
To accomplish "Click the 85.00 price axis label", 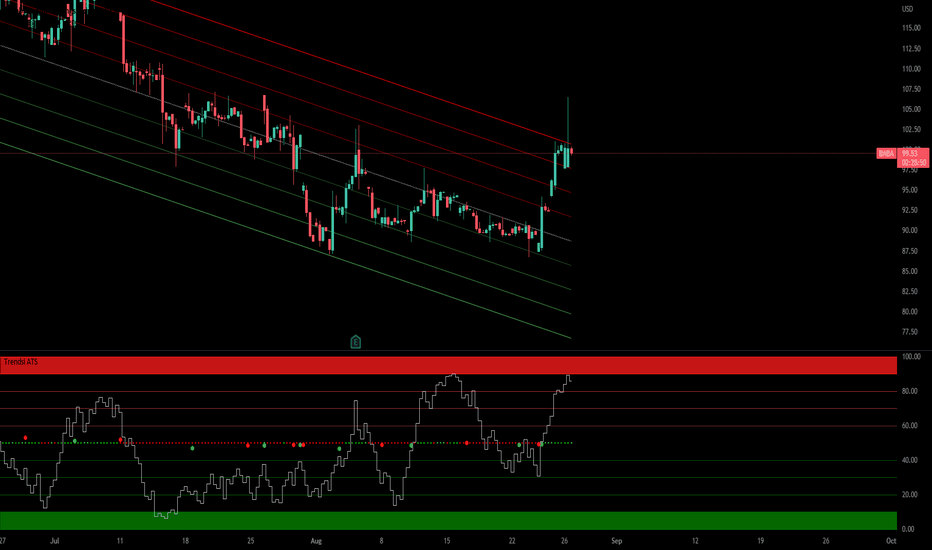I will coord(909,271).
